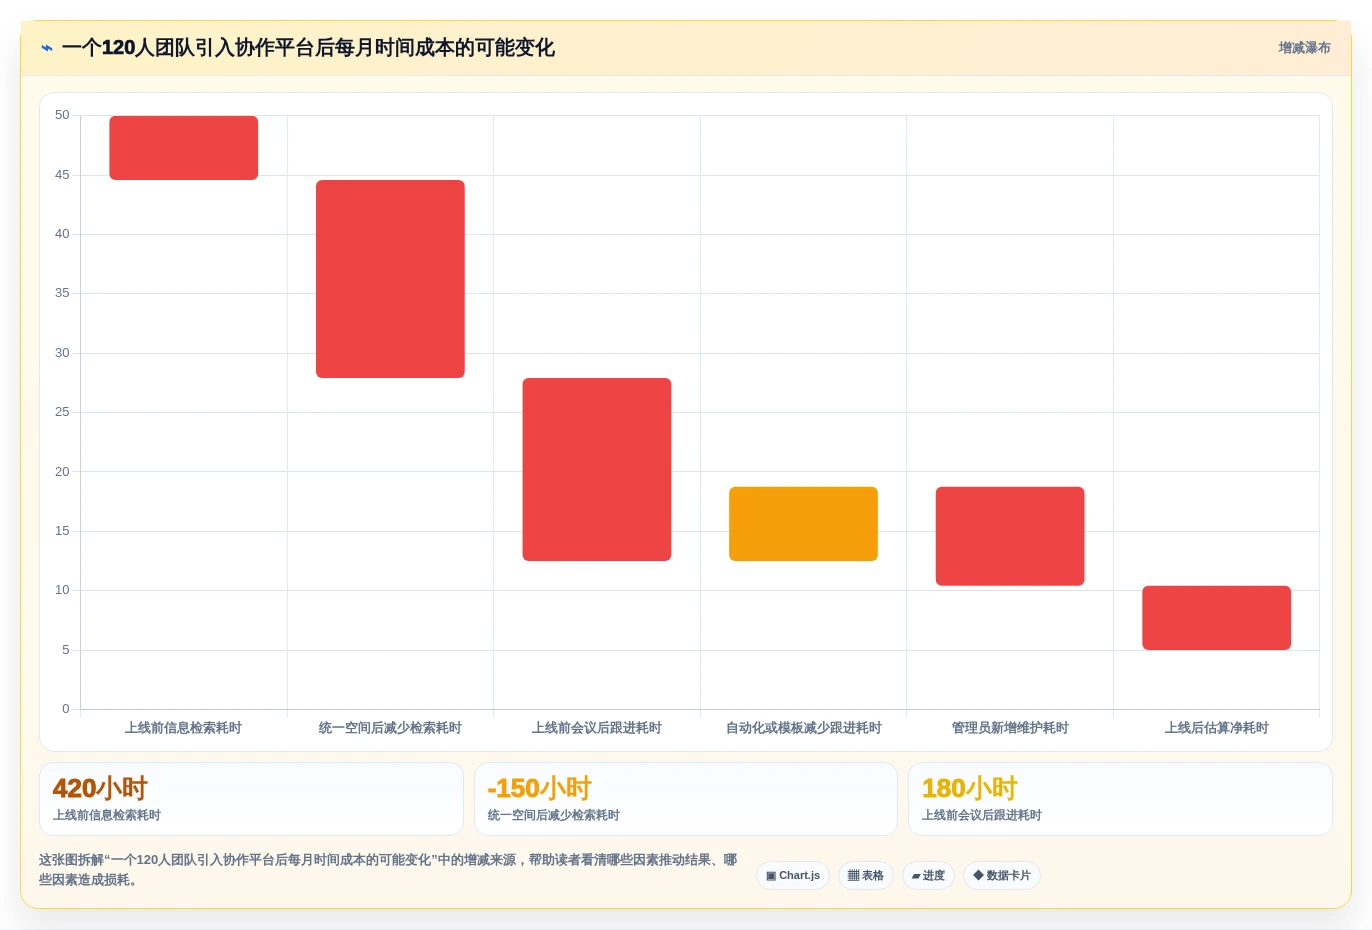This screenshot has height=930, width=1372.
Task: Click the y-axis value 0
Action: click(x=66, y=709)
